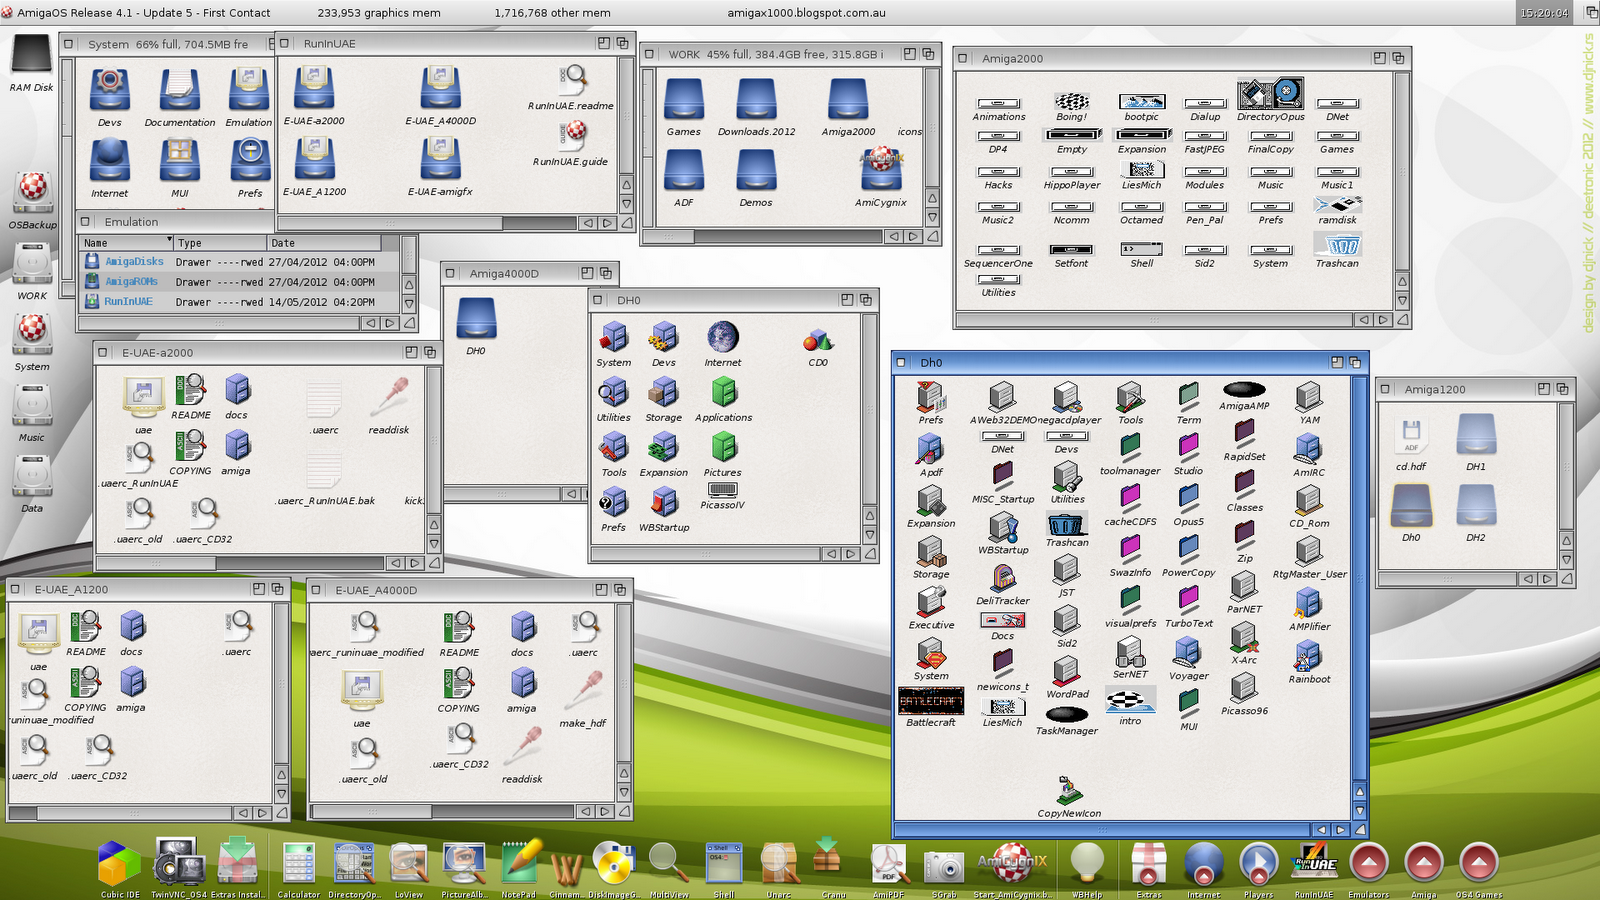This screenshot has height=900, width=1600.
Task: Open E-UAE_A4000D in RunInUAE window
Action: (x=440, y=88)
